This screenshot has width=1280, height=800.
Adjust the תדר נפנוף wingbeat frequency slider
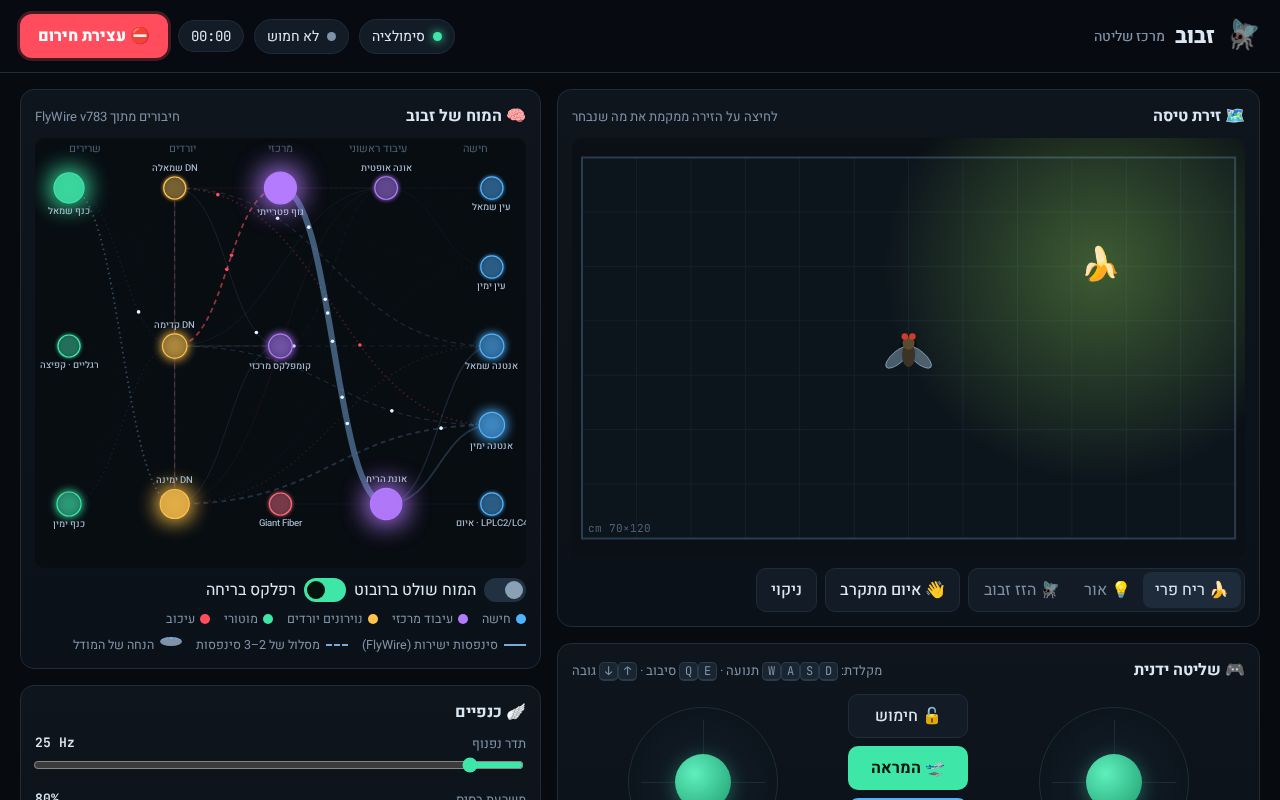tap(279, 765)
